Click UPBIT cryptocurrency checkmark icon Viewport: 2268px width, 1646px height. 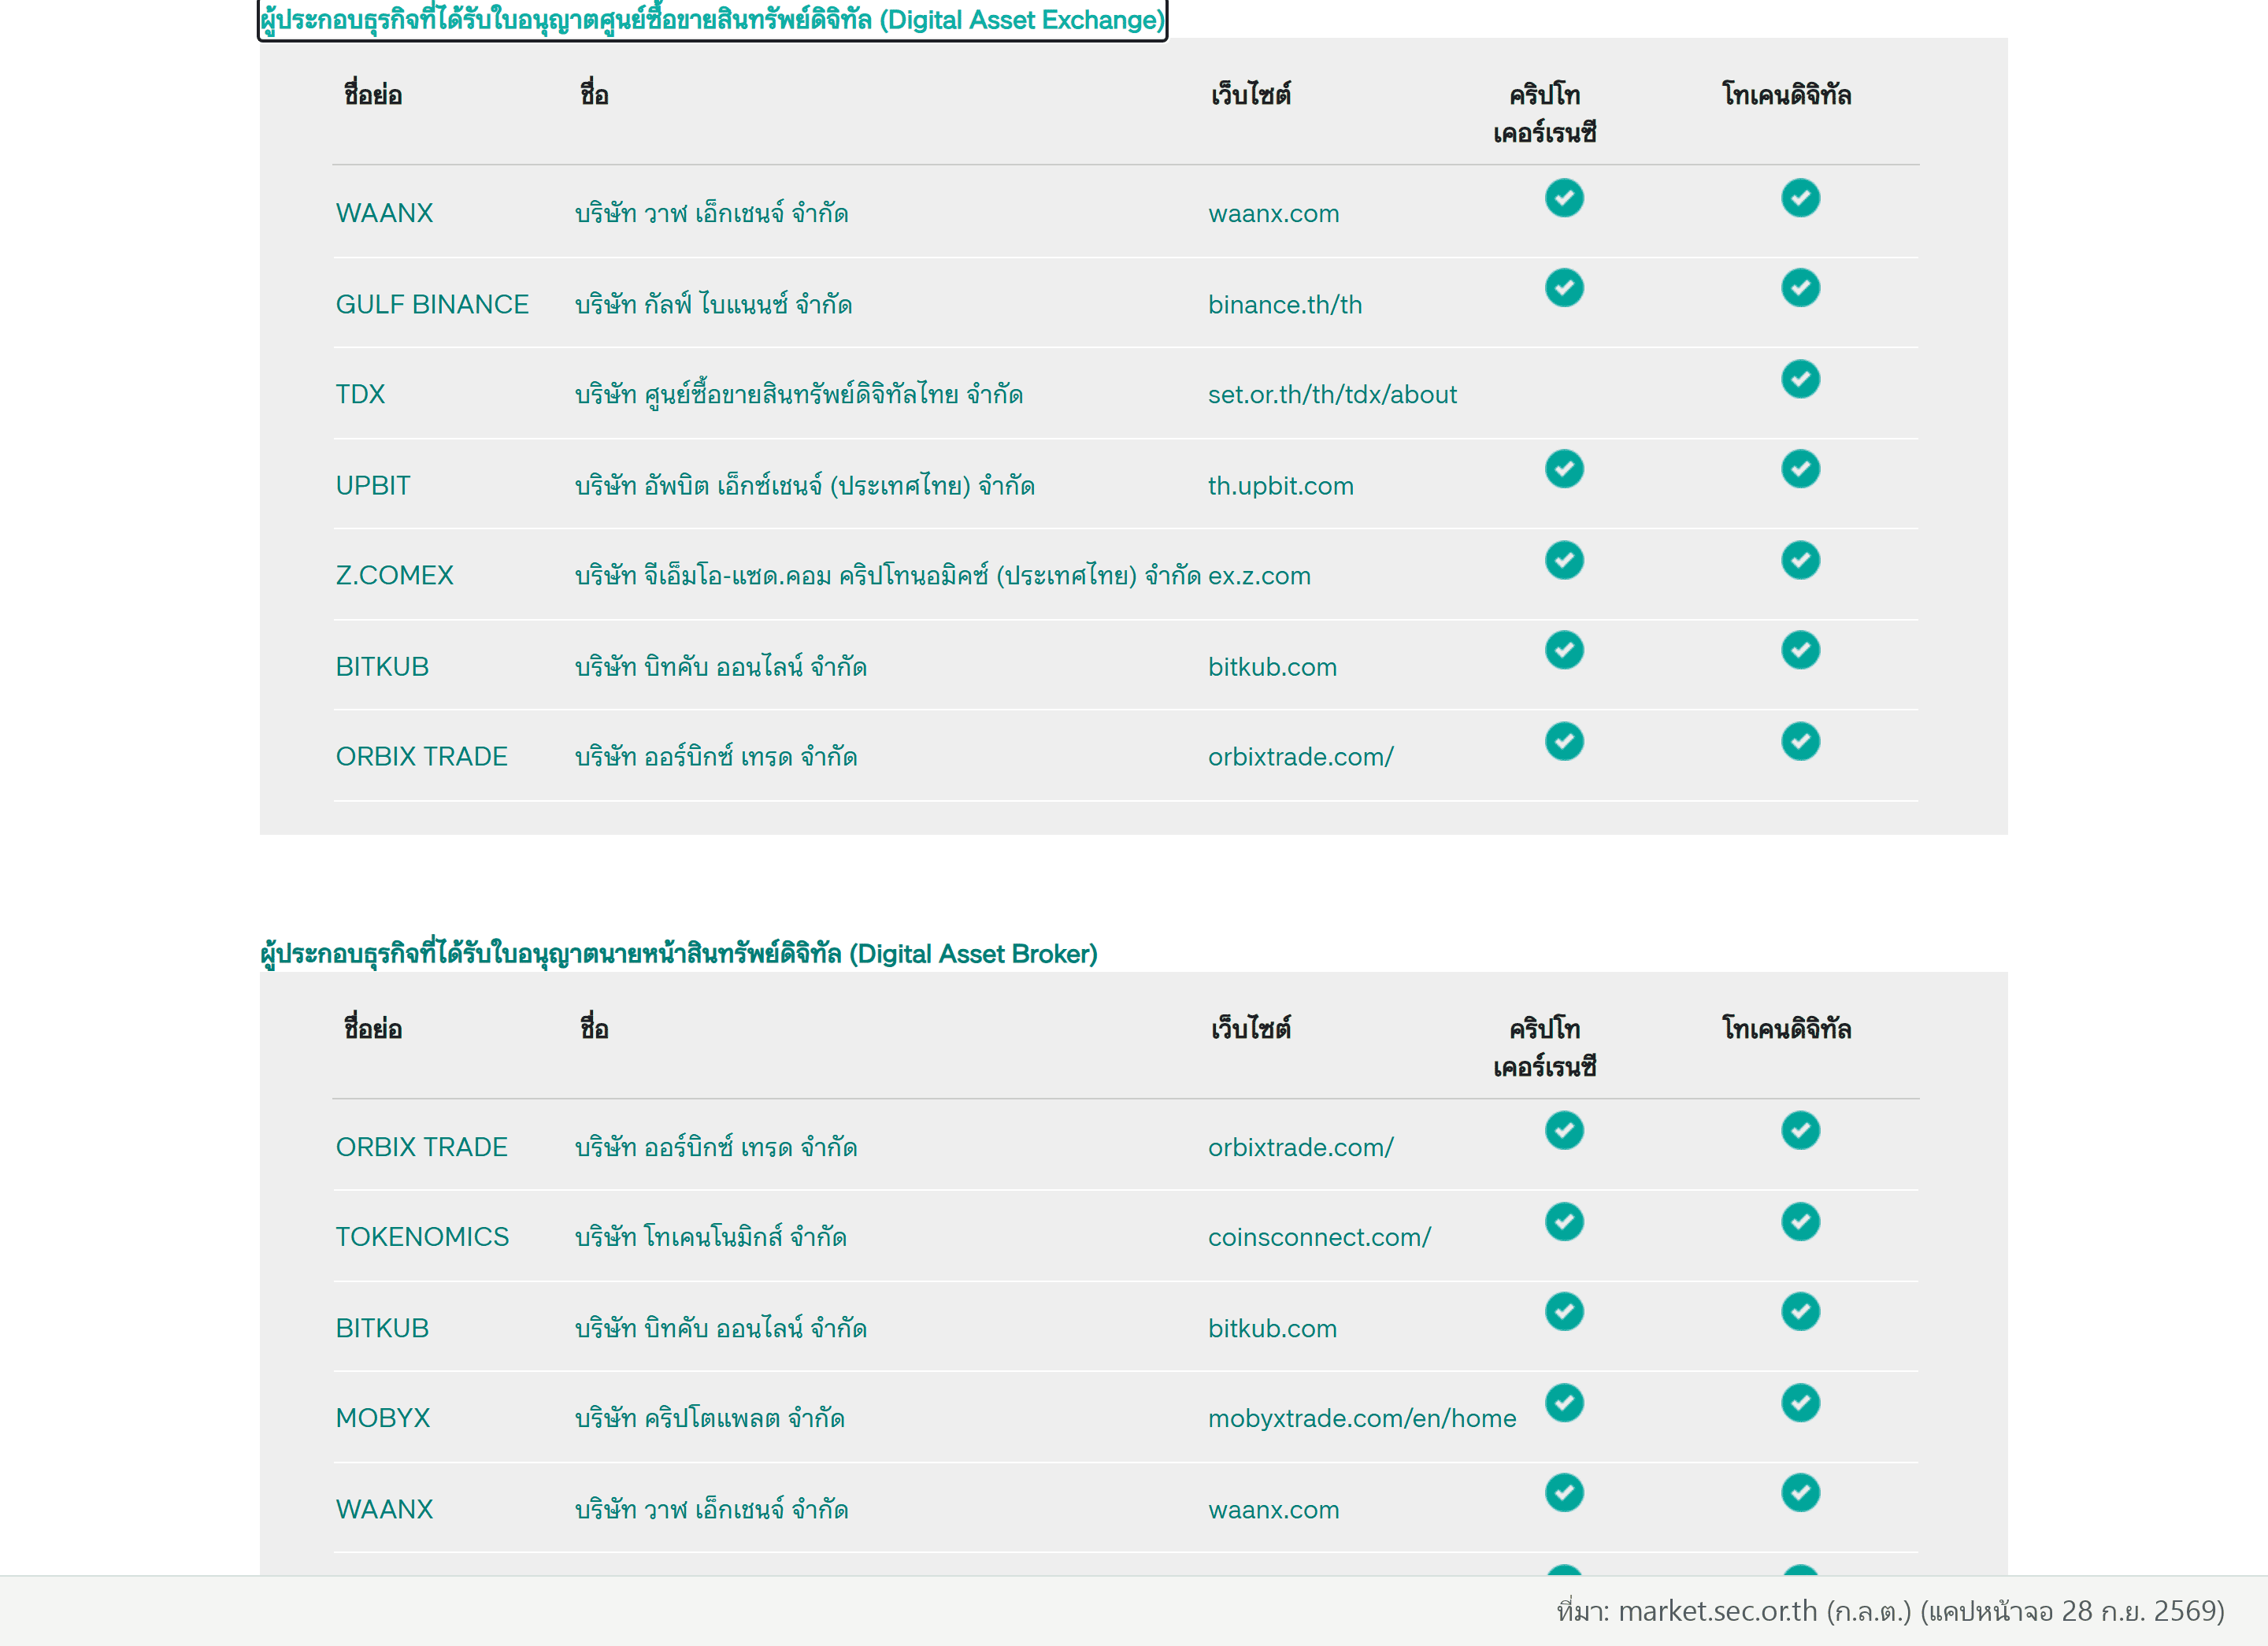[1564, 469]
